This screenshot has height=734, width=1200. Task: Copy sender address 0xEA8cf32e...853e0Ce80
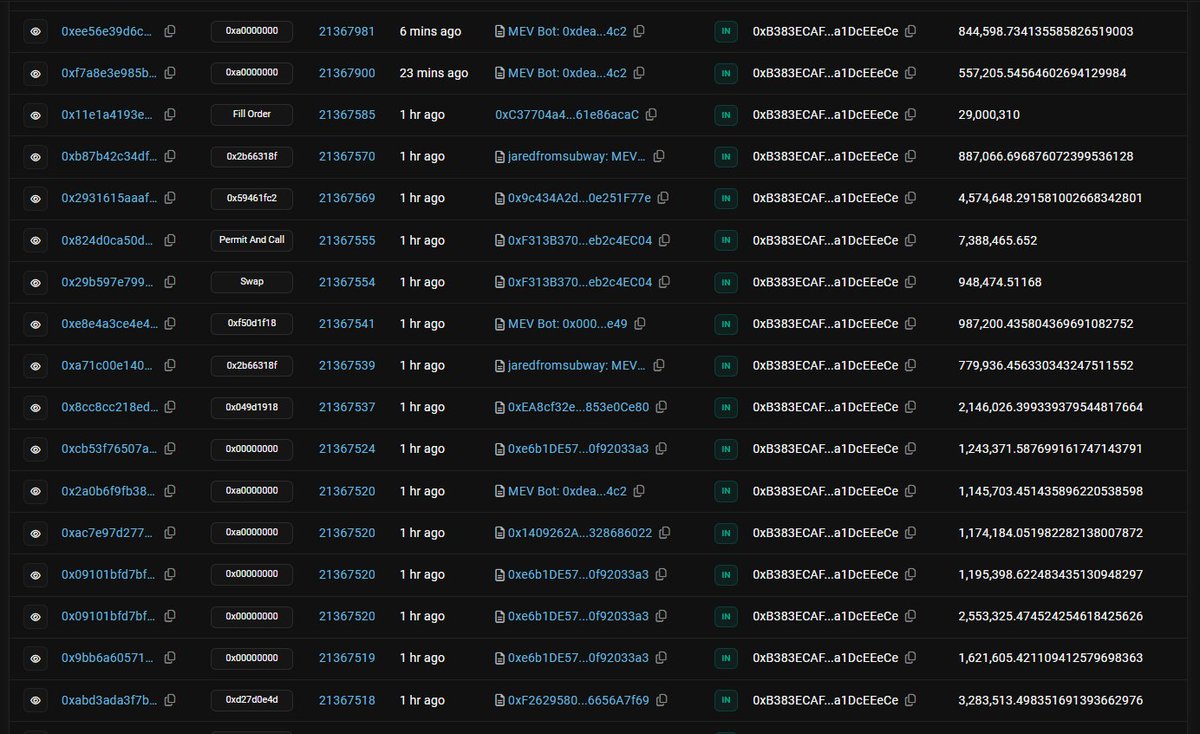pyautogui.click(x=661, y=408)
